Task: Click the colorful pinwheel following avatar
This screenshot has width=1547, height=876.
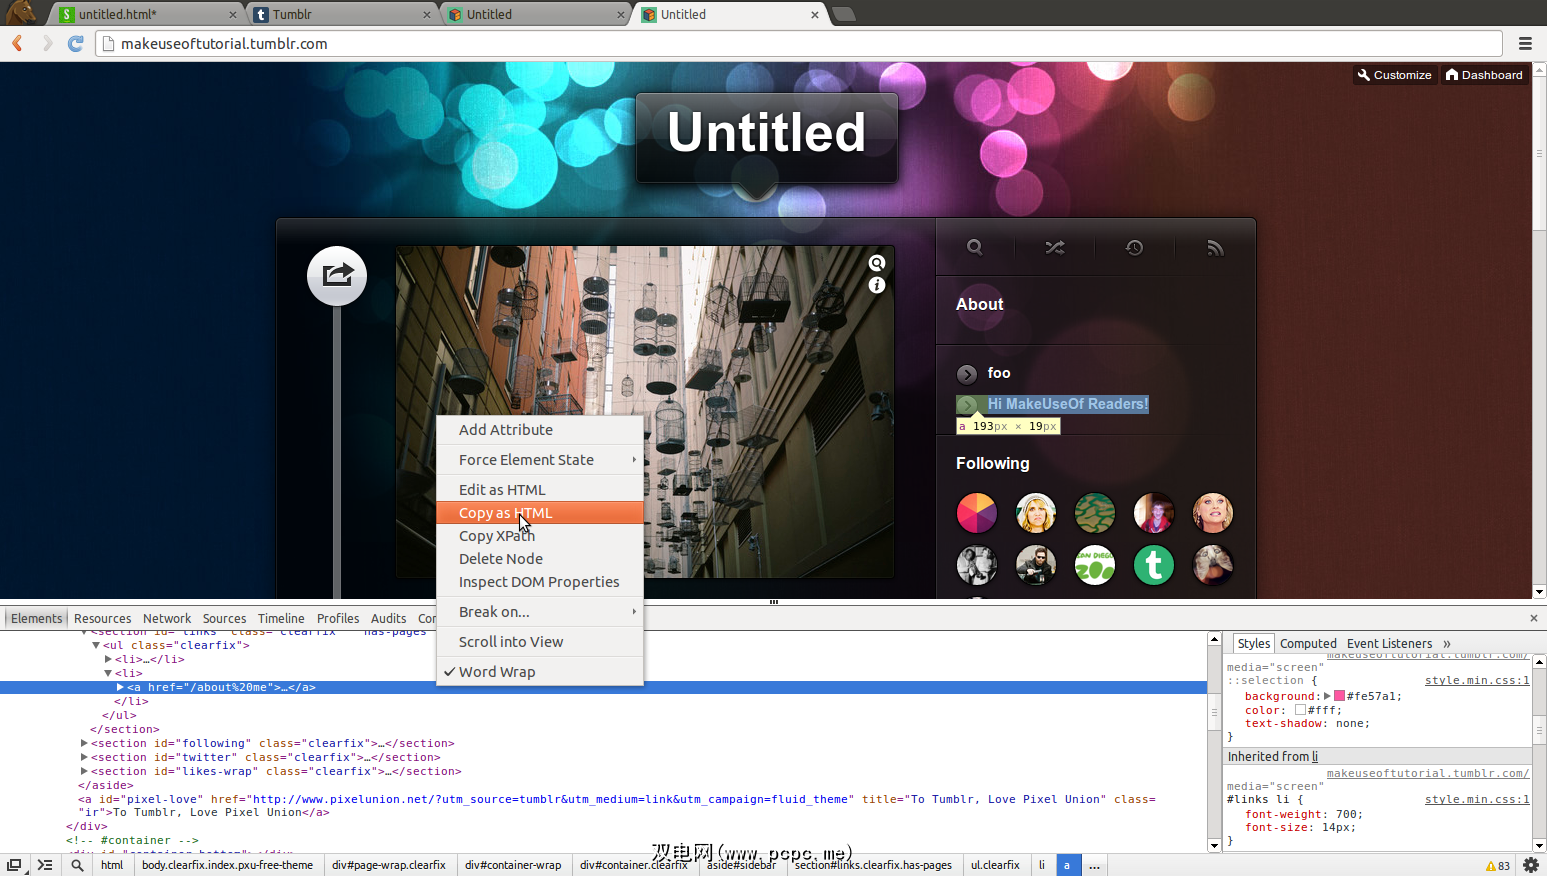Action: click(x=977, y=513)
